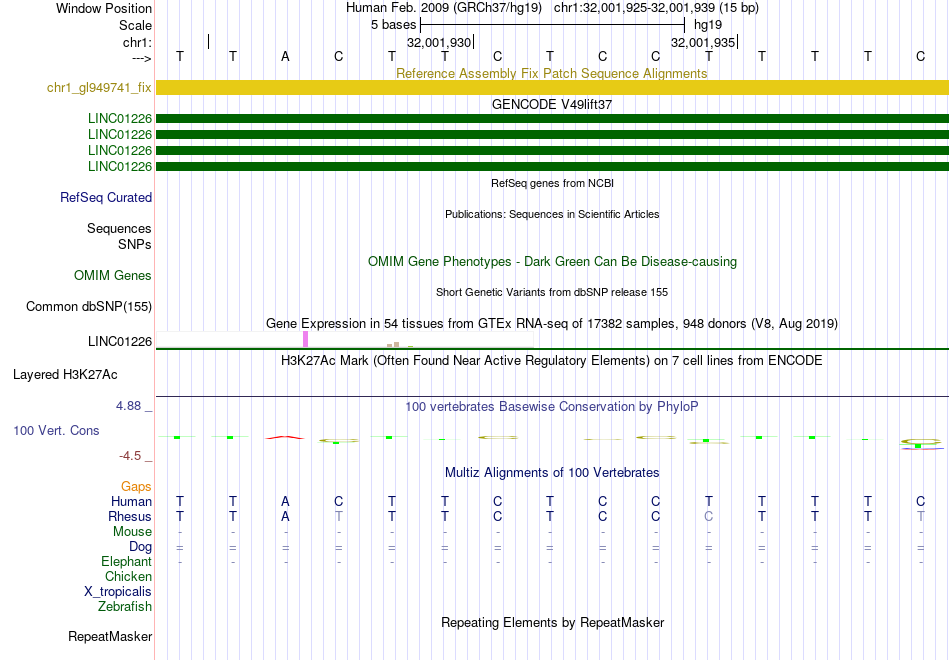
Task: Open the 100 Vert. Cons track label
Action: 56,430
